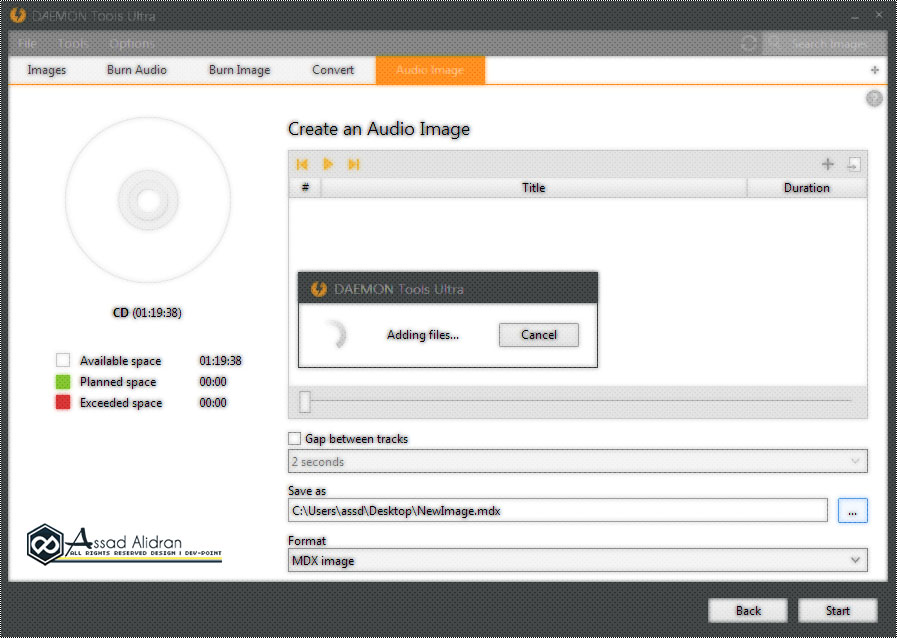Image resolution: width=897 pixels, height=638 pixels.
Task: Click the Adding files... status text
Action: [x=423, y=335]
